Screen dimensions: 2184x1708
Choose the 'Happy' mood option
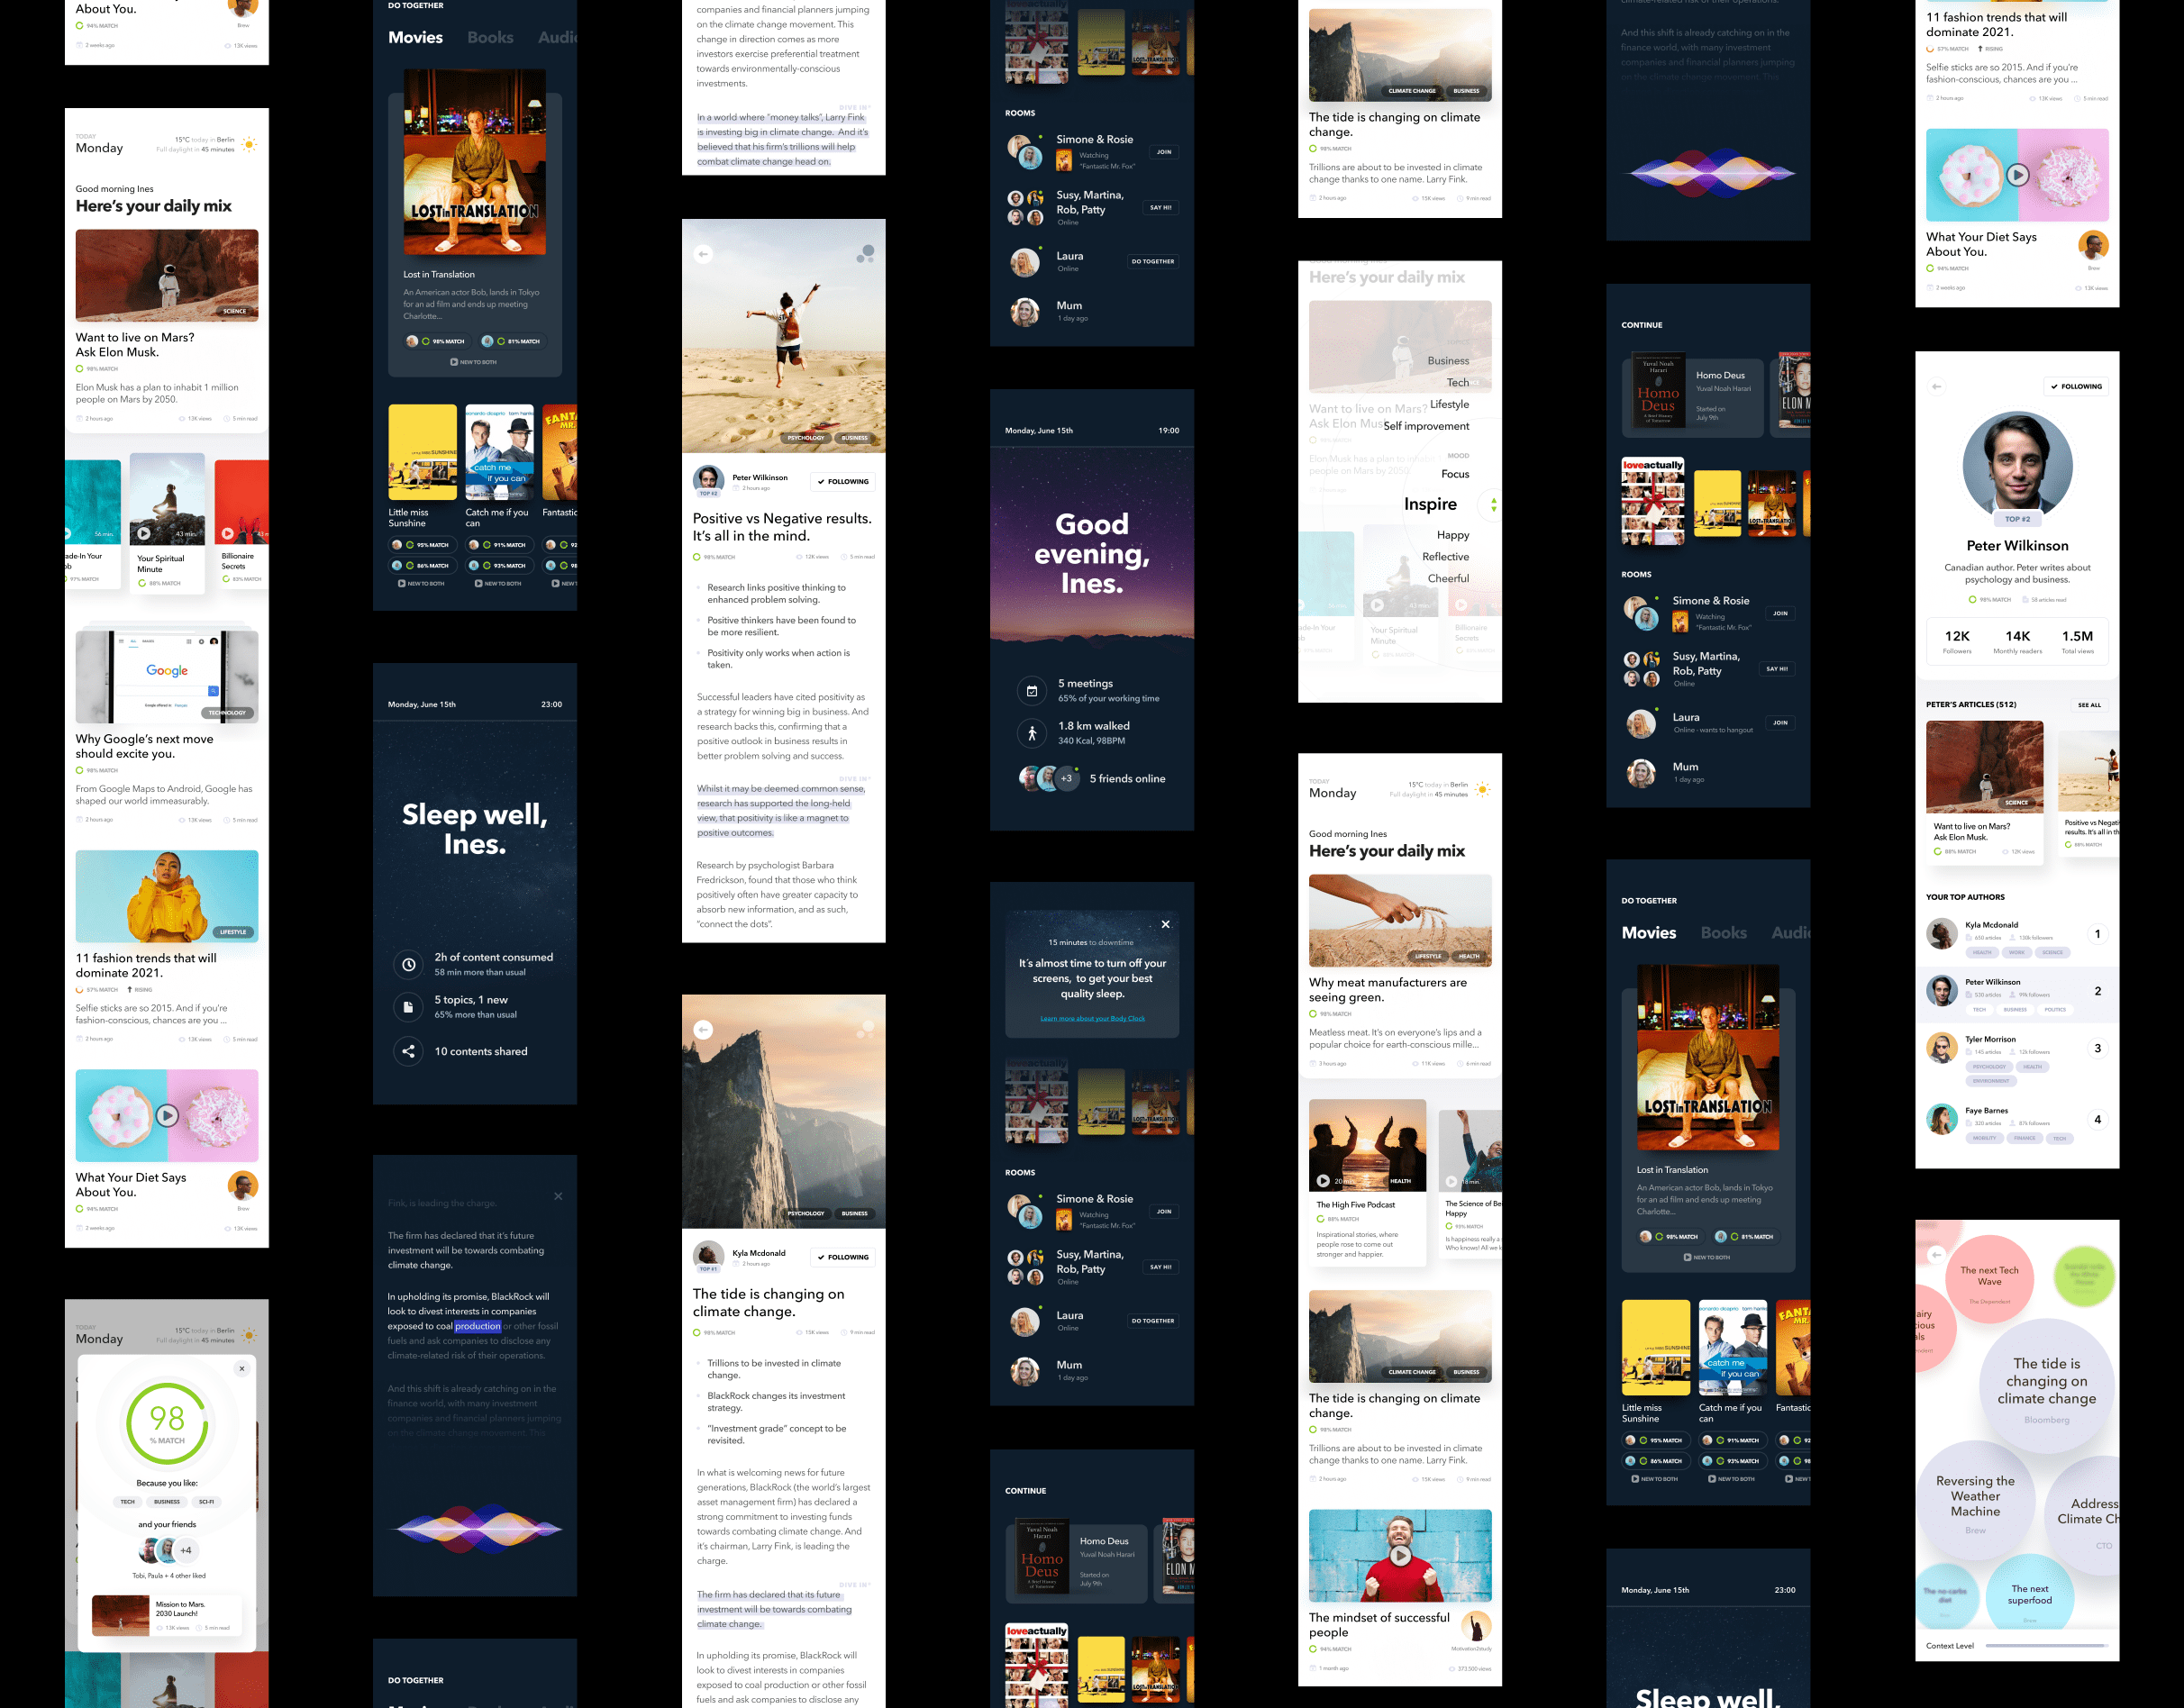(x=1453, y=535)
